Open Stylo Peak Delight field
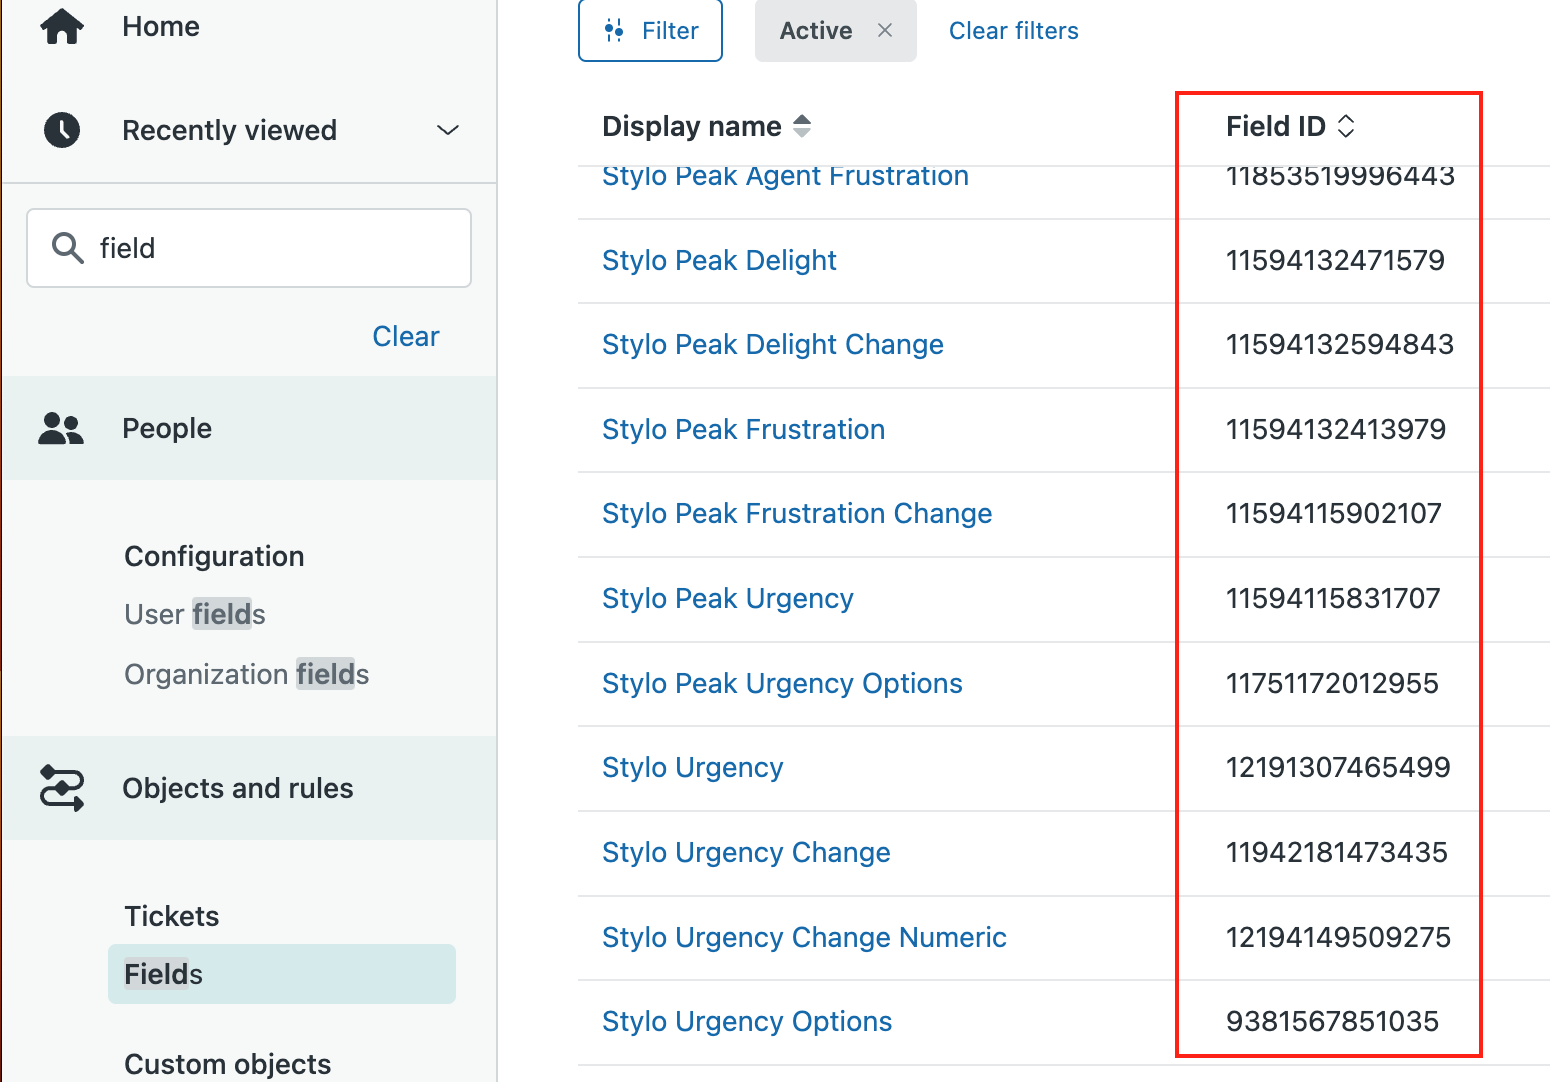 click(x=719, y=260)
